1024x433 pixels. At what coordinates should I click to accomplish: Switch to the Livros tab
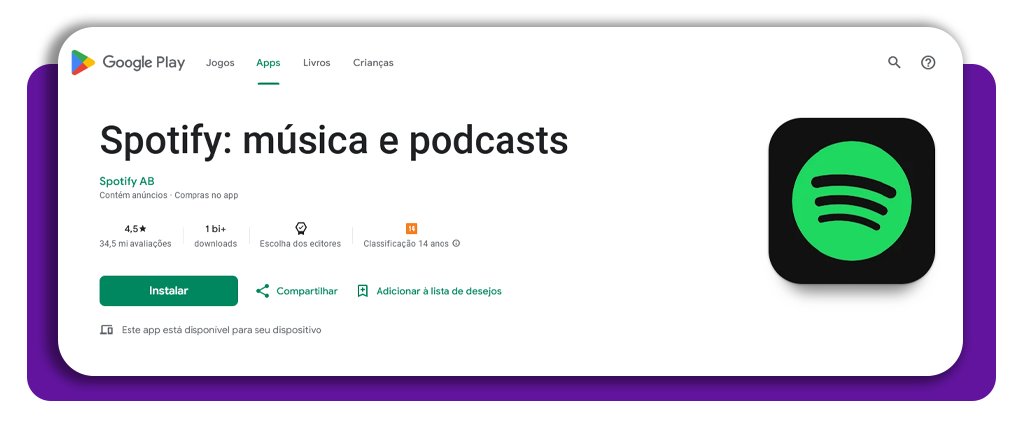317,63
